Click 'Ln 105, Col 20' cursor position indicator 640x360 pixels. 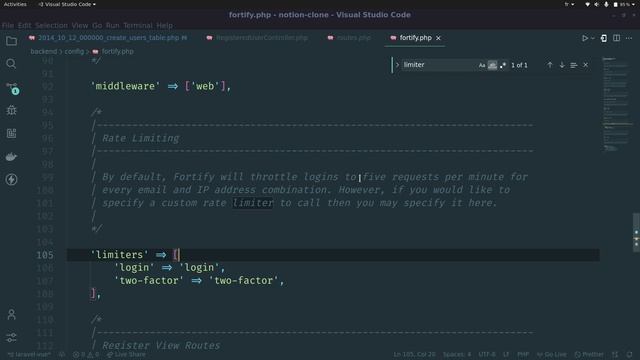pyautogui.click(x=414, y=354)
